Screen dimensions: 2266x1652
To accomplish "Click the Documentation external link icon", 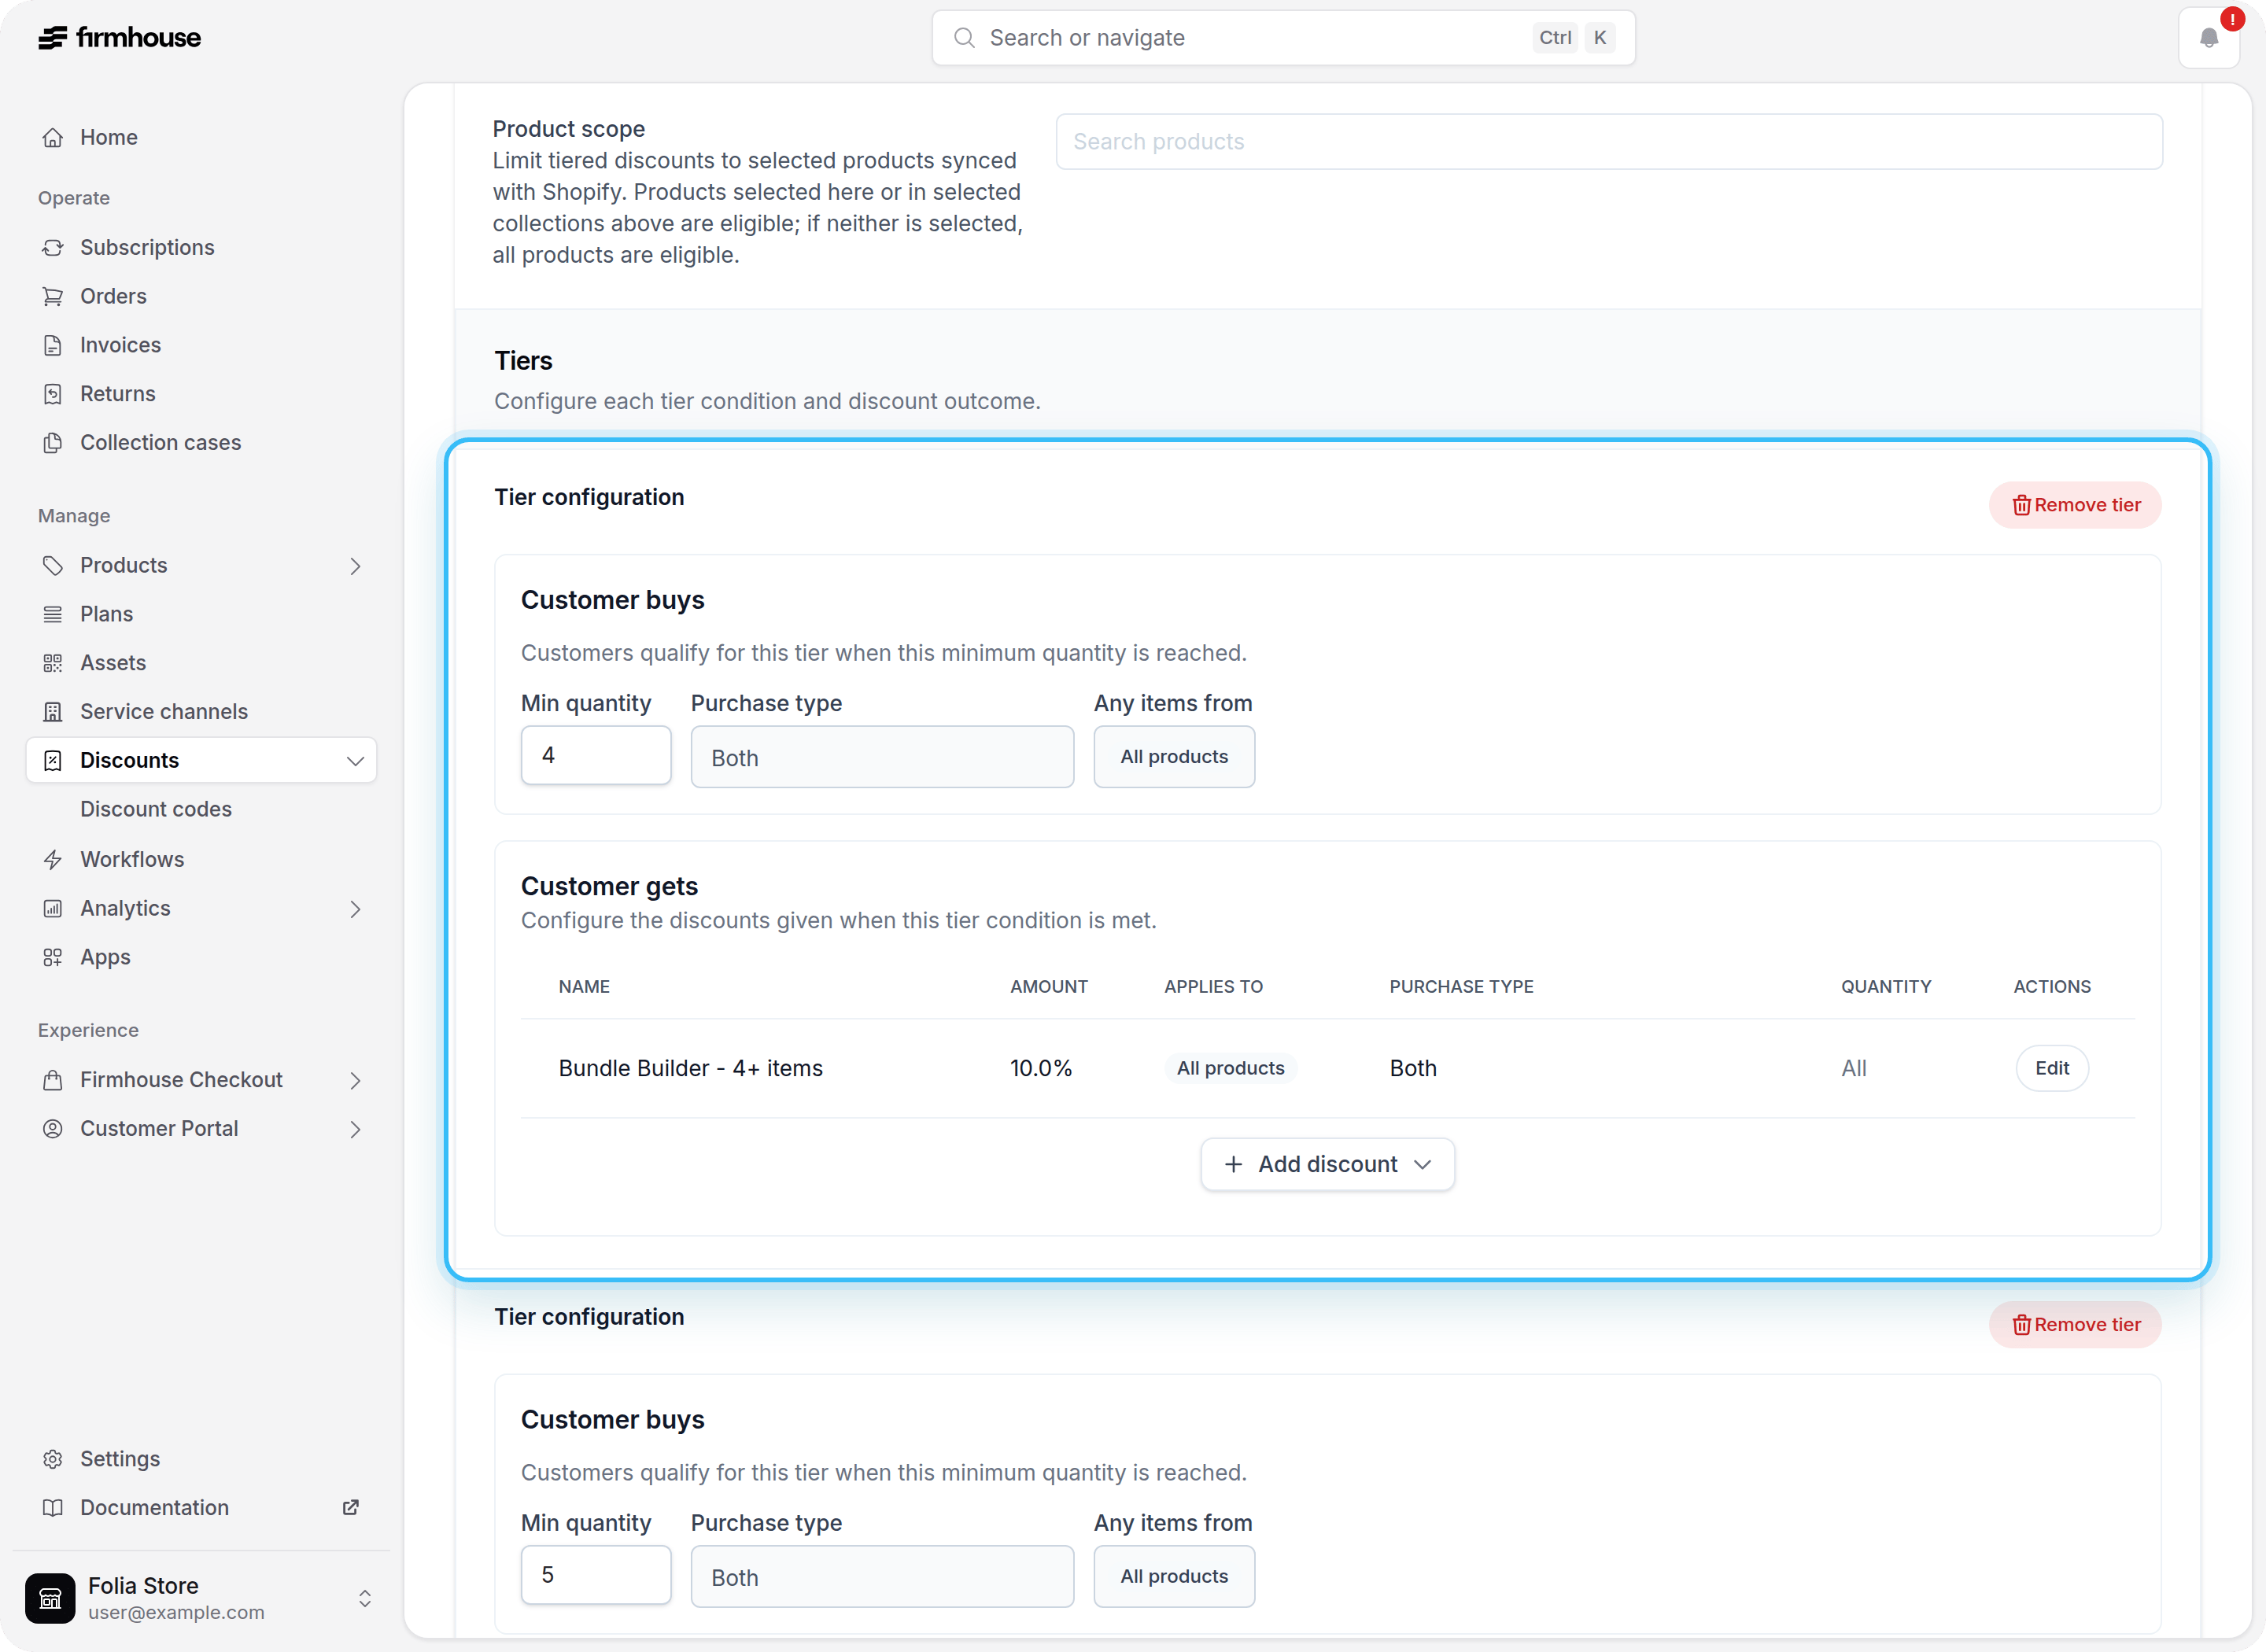I will coord(351,1507).
